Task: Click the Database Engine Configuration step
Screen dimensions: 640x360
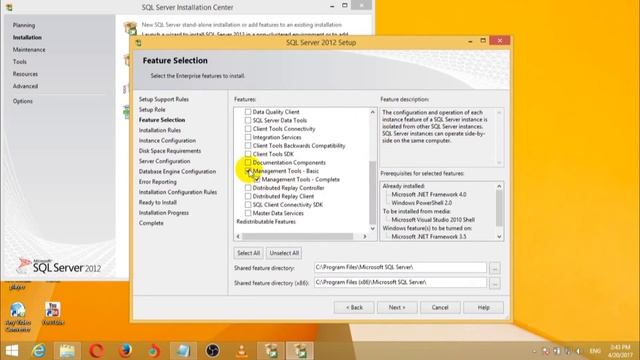Action: pos(178,171)
